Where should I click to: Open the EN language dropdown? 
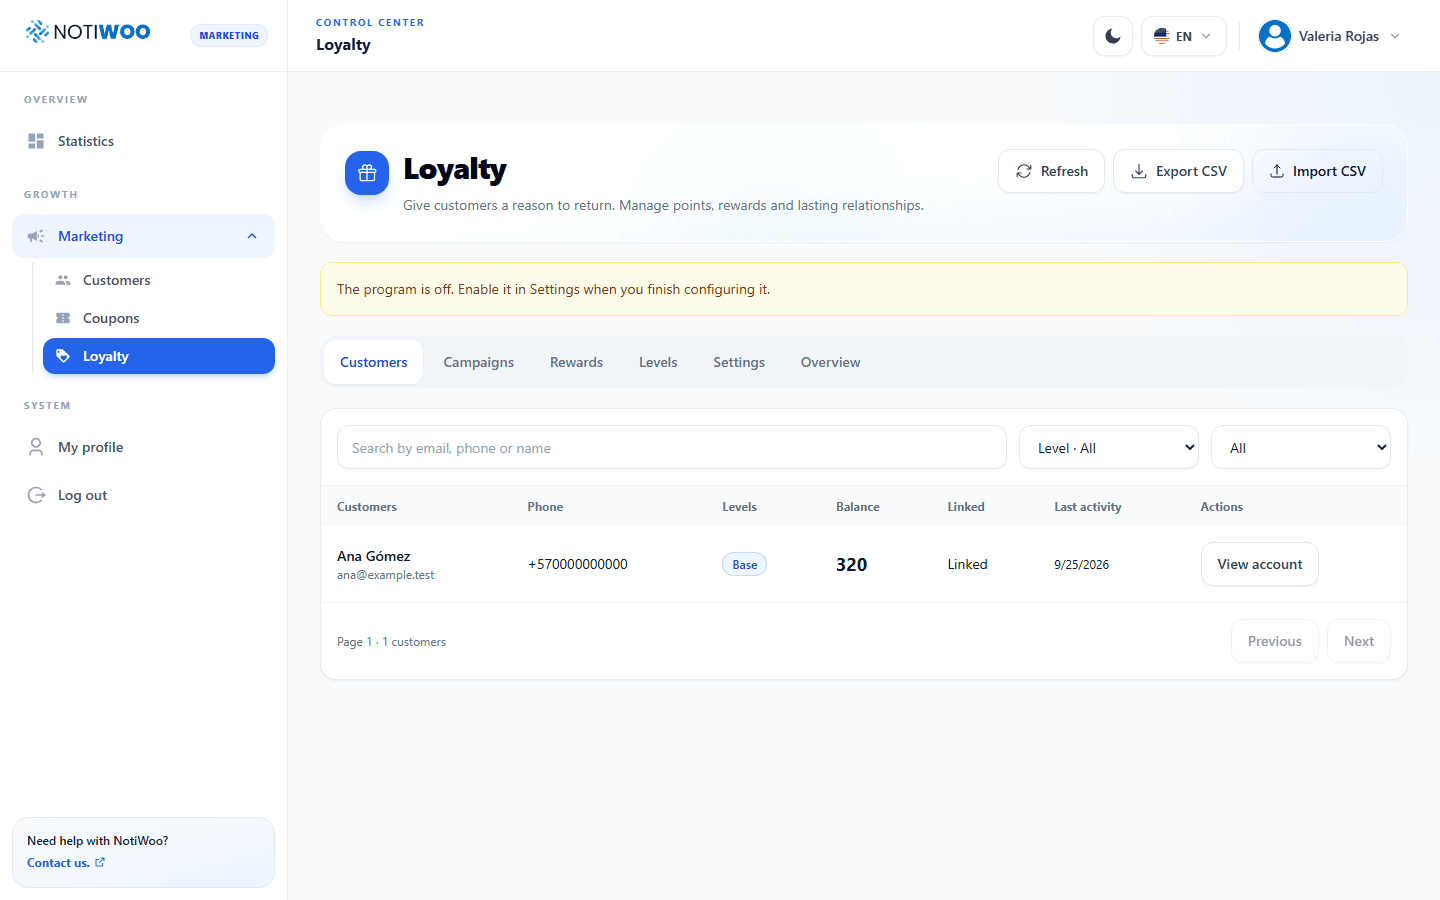pyautogui.click(x=1184, y=36)
